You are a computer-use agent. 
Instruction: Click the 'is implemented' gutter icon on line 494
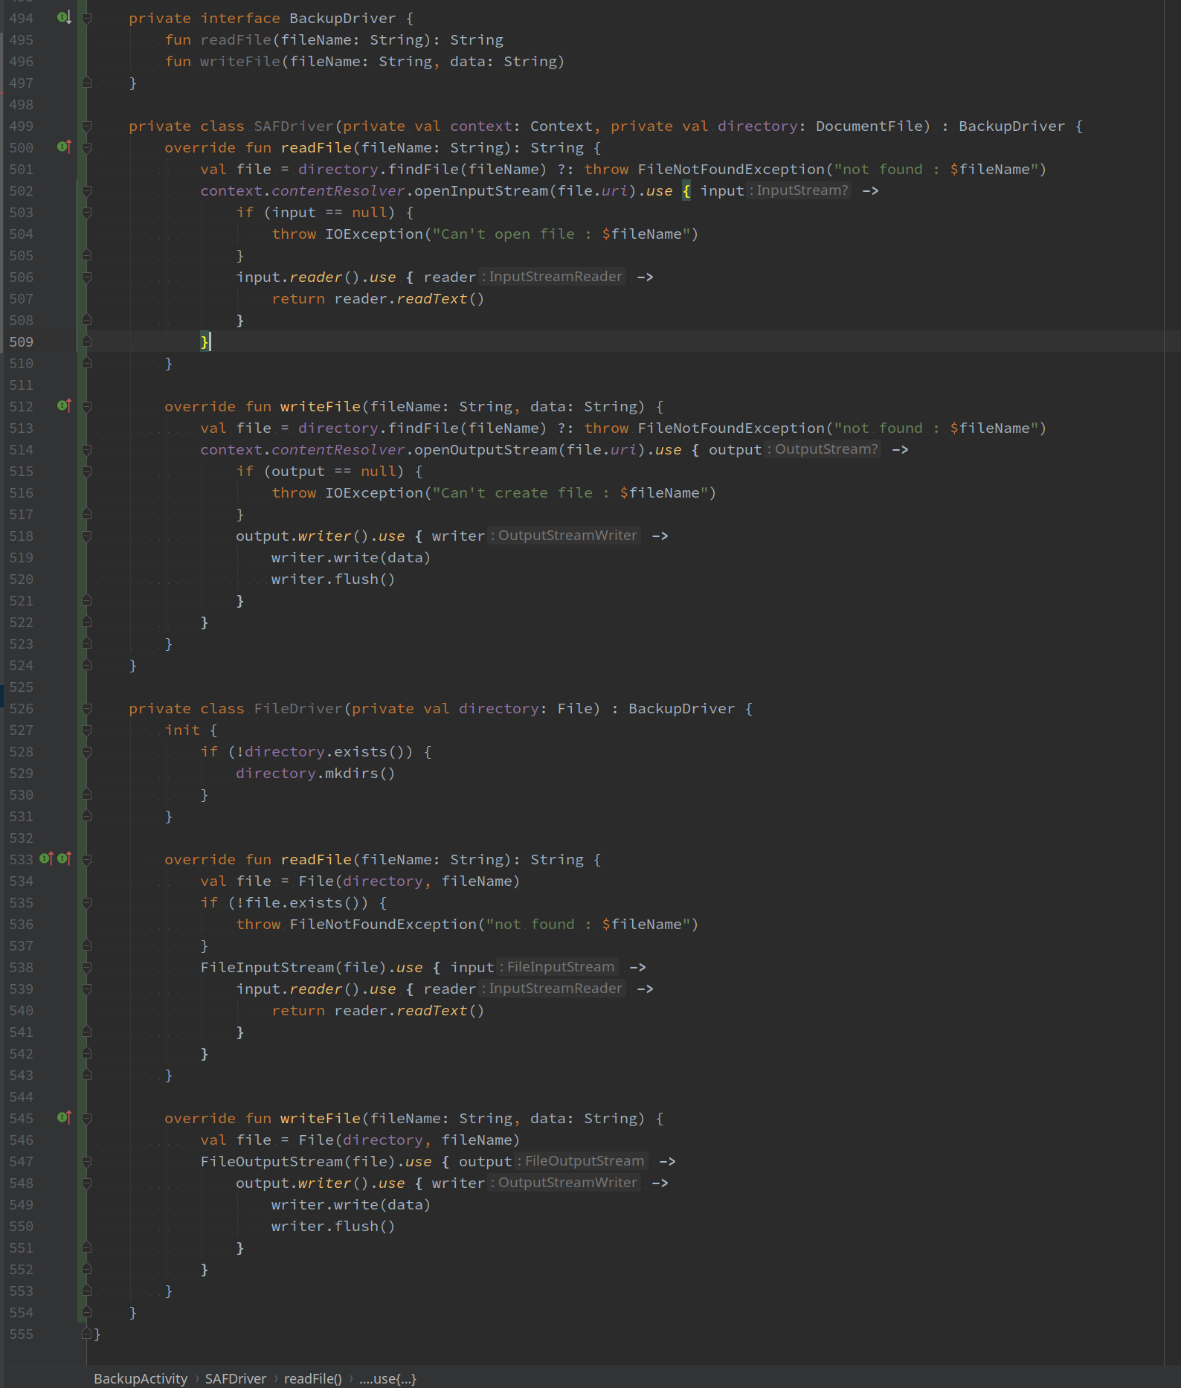[x=64, y=18]
